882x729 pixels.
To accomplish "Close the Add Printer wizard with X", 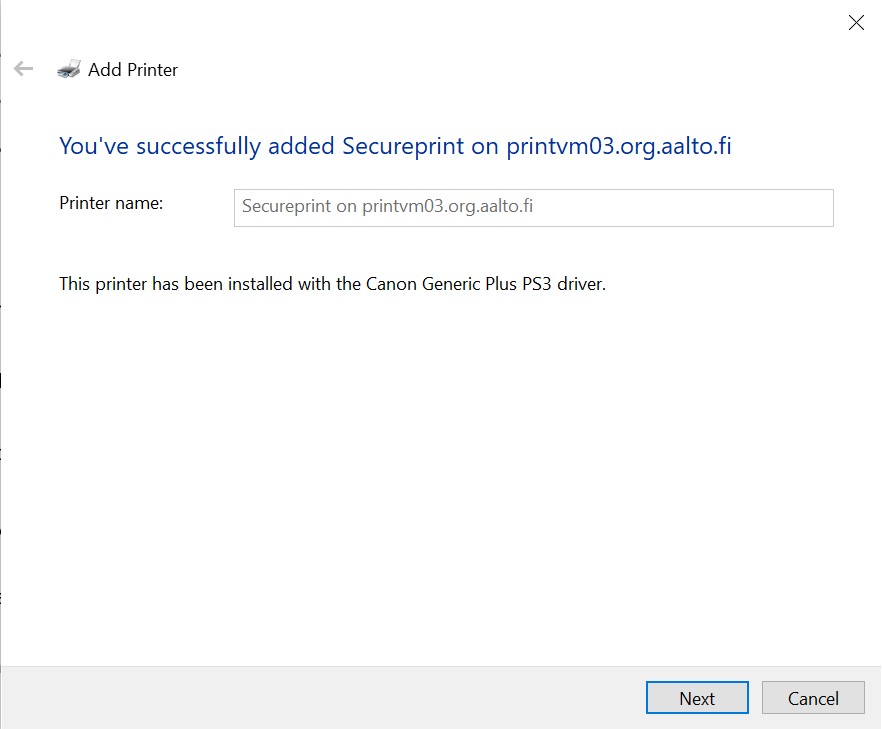I will click(856, 22).
